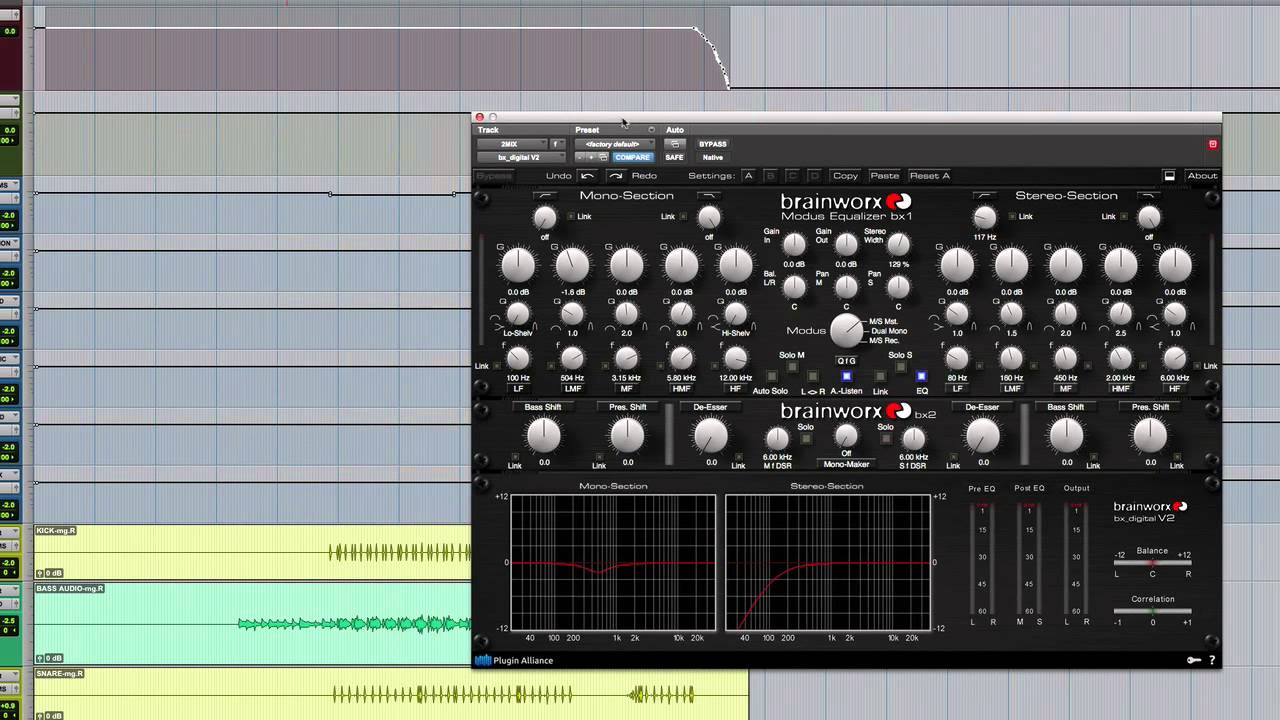Select settings slot B
Screen dimensions: 1280x720
770,176
